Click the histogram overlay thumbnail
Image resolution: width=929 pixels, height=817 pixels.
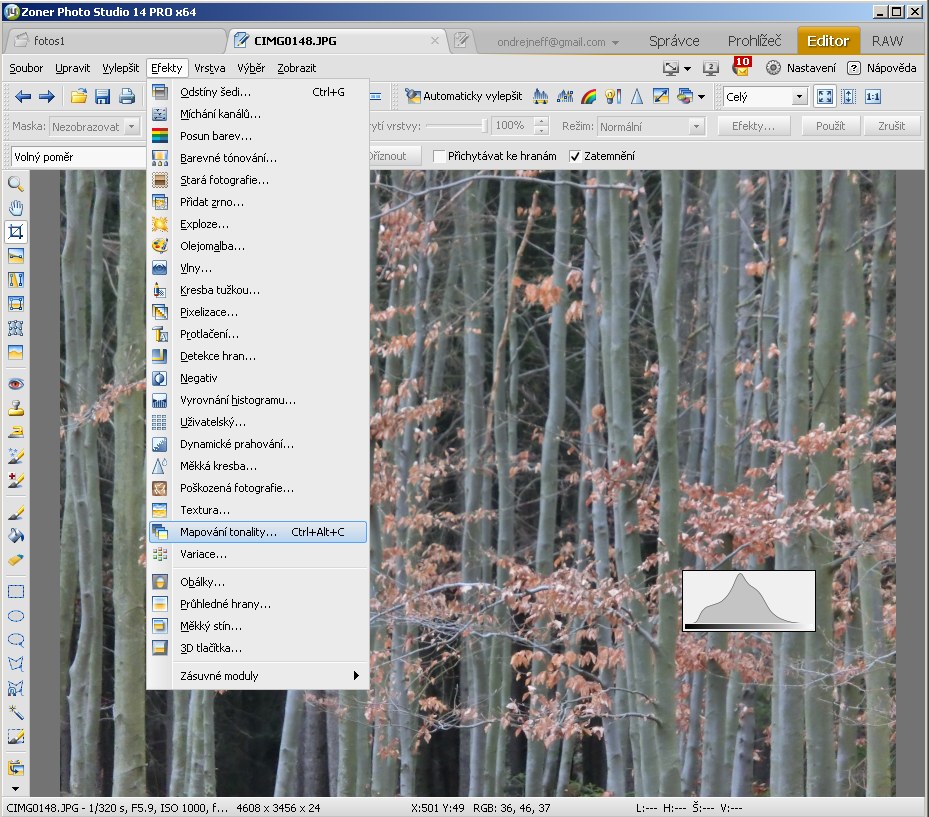coord(748,601)
